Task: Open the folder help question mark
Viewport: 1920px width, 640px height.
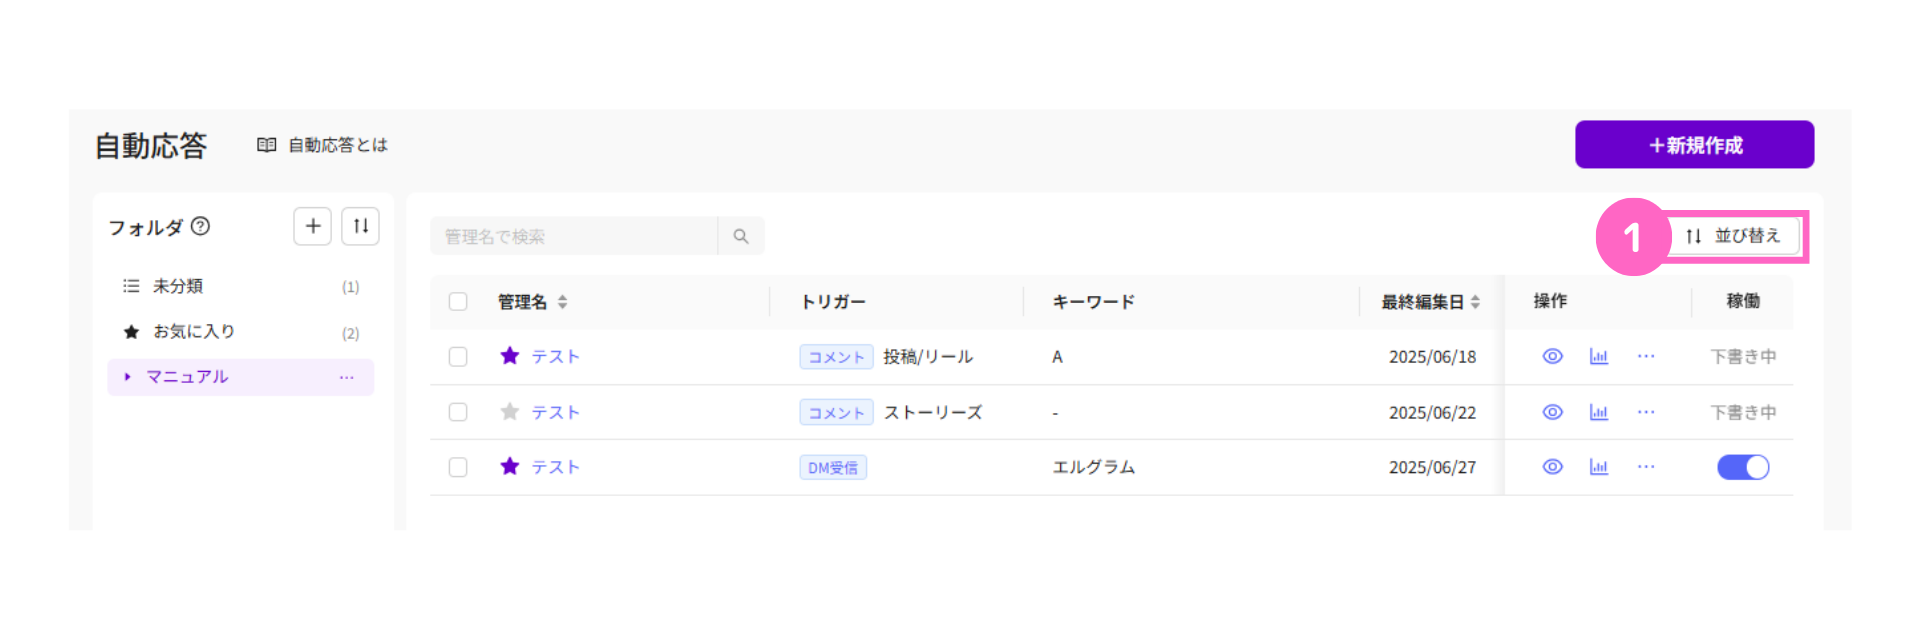Action: click(x=201, y=226)
